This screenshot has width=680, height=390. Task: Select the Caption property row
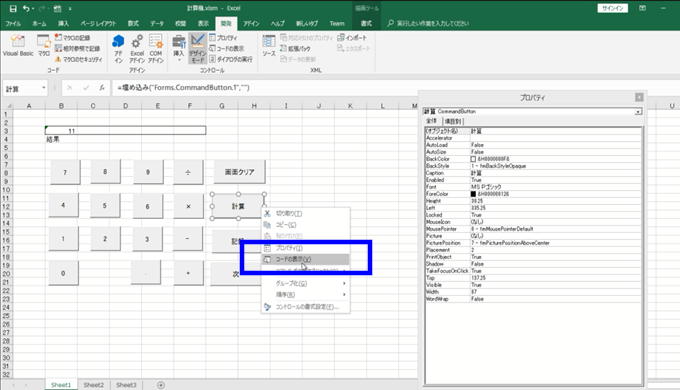(533, 173)
